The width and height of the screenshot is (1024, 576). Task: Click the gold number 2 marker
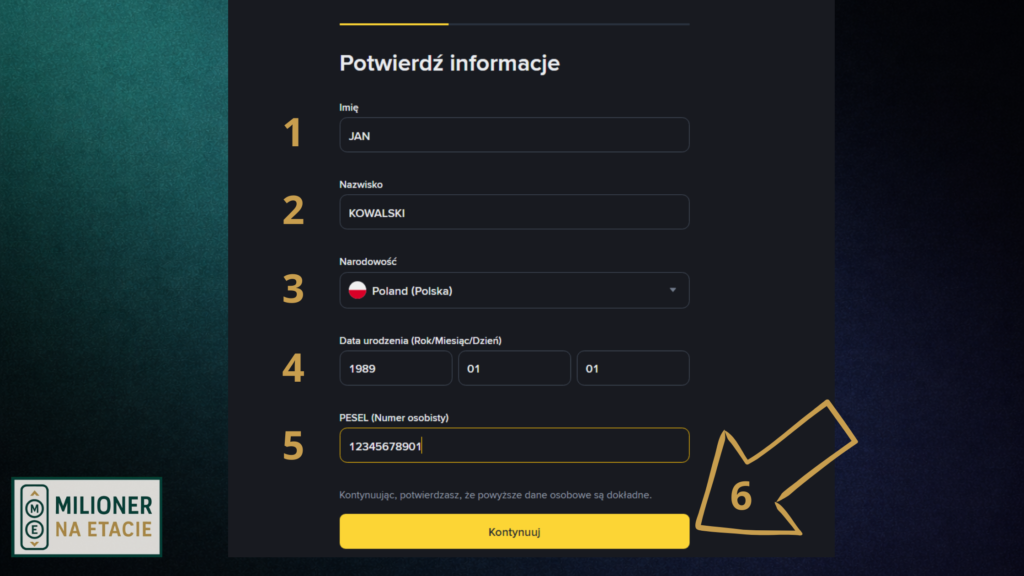(292, 211)
